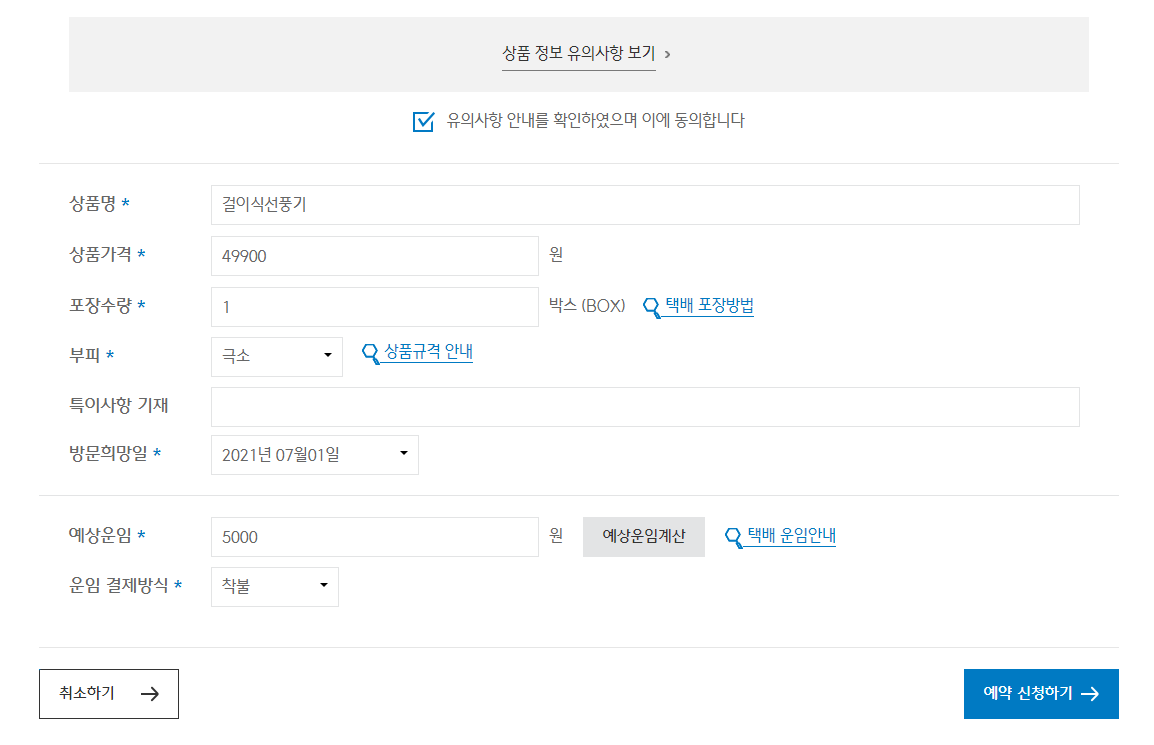The height and width of the screenshot is (745, 1154).
Task: Click the 박스 (BOX) unit text
Action: pyautogui.click(x=587, y=306)
